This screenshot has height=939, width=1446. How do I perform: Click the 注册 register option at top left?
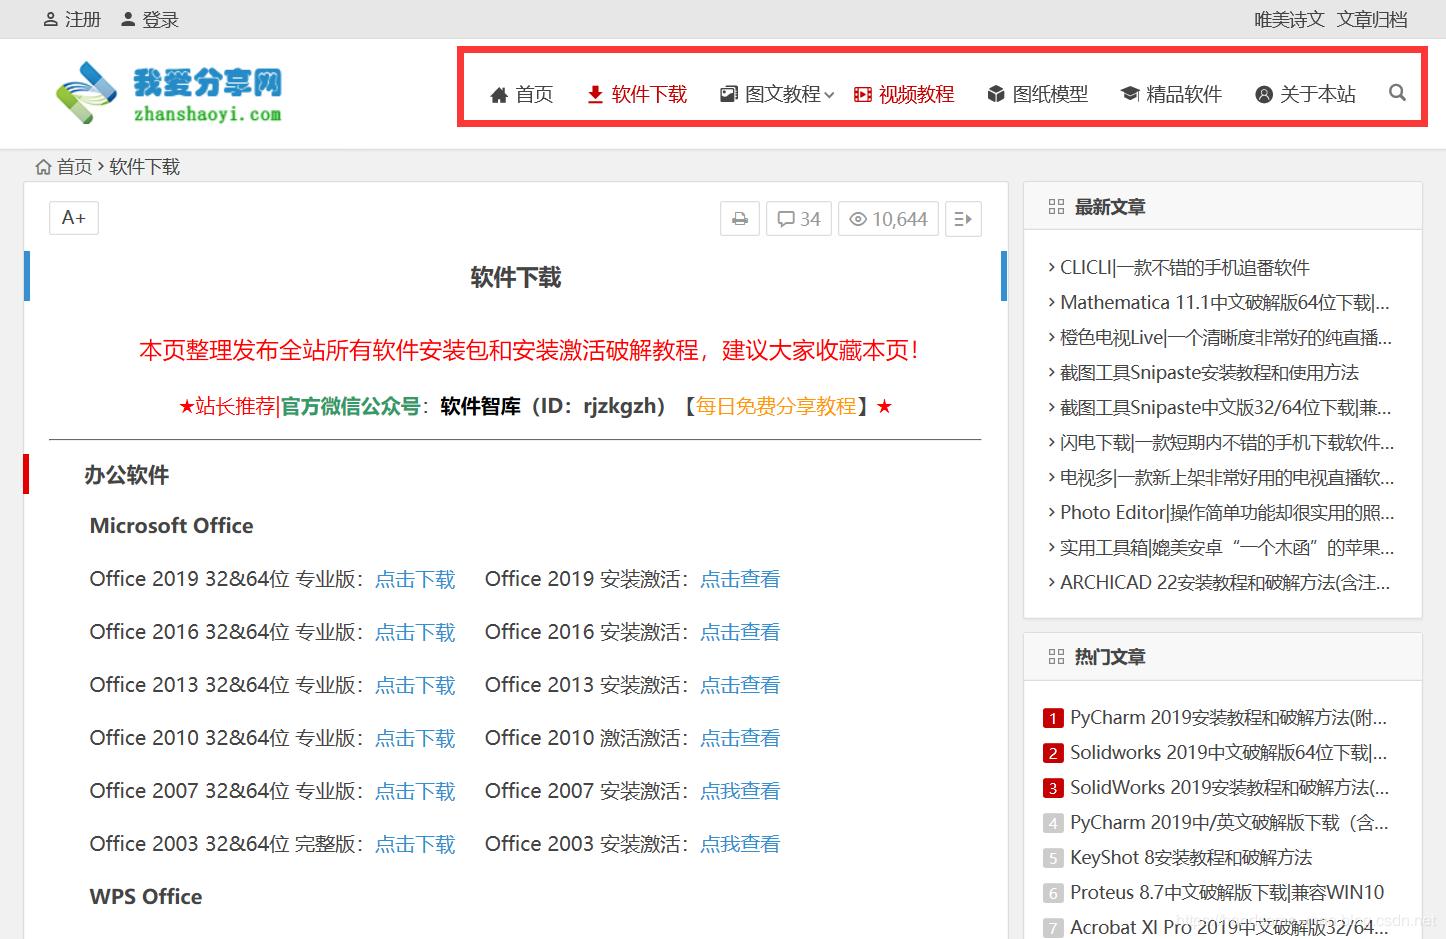(71, 19)
